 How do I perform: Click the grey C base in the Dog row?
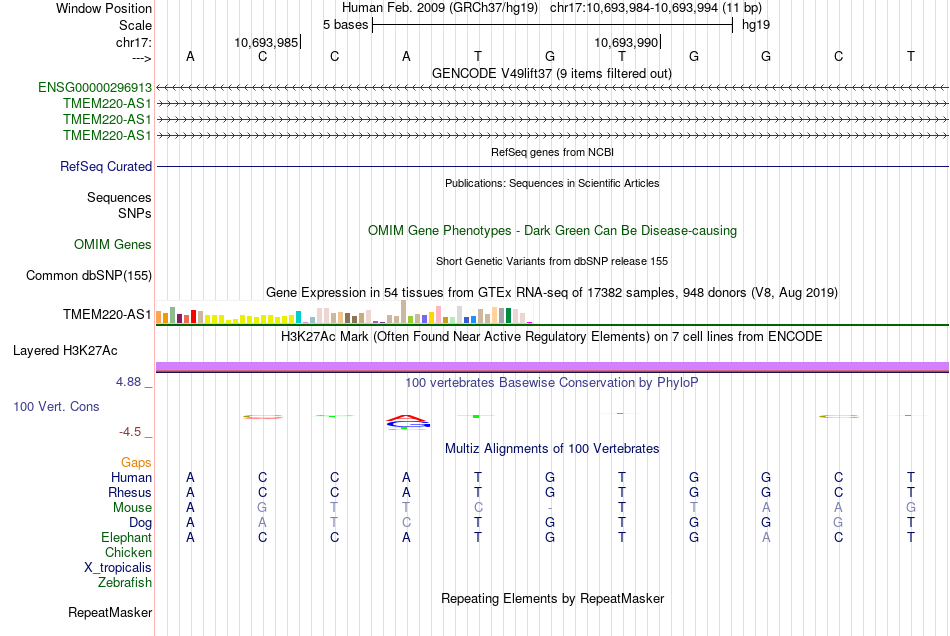[406, 523]
